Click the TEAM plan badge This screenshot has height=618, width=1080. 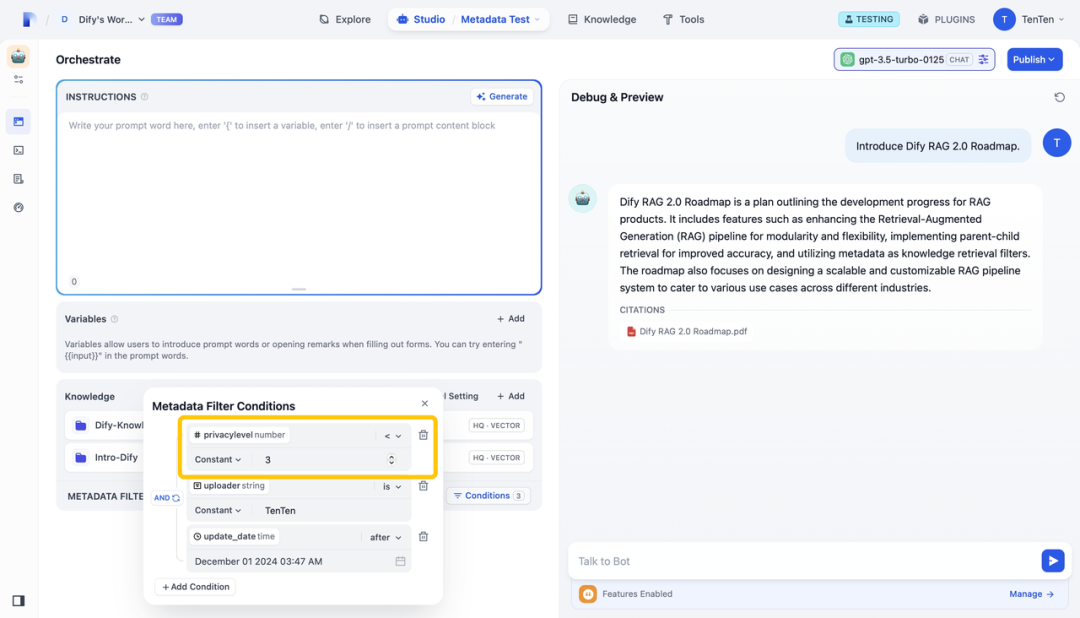coord(167,19)
